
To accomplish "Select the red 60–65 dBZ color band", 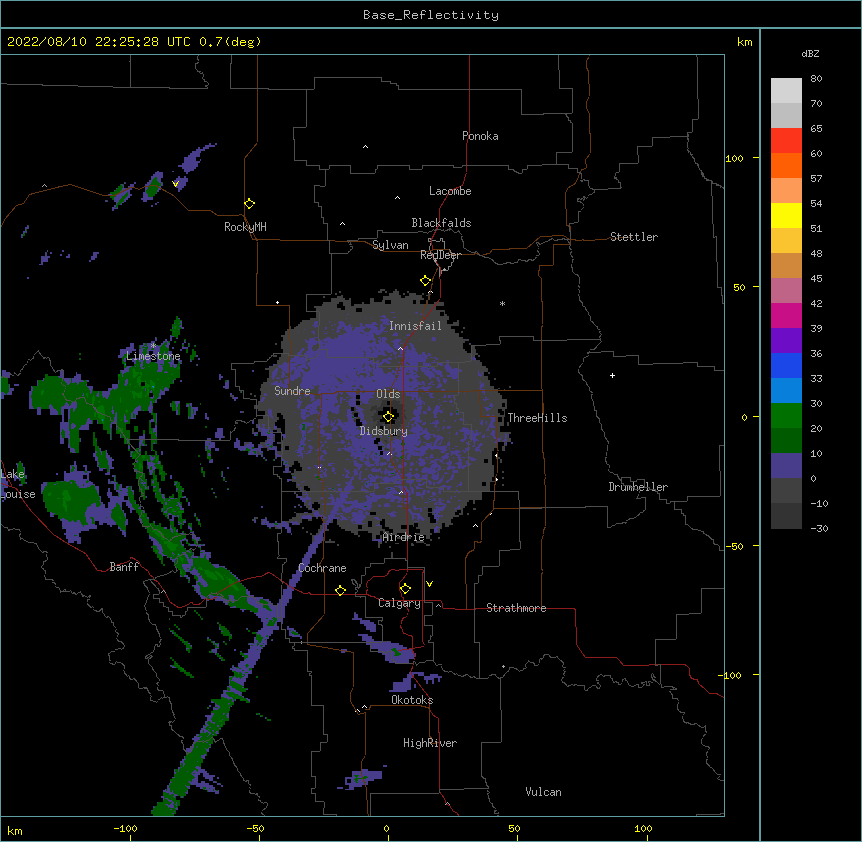I will pyautogui.click(x=786, y=141).
